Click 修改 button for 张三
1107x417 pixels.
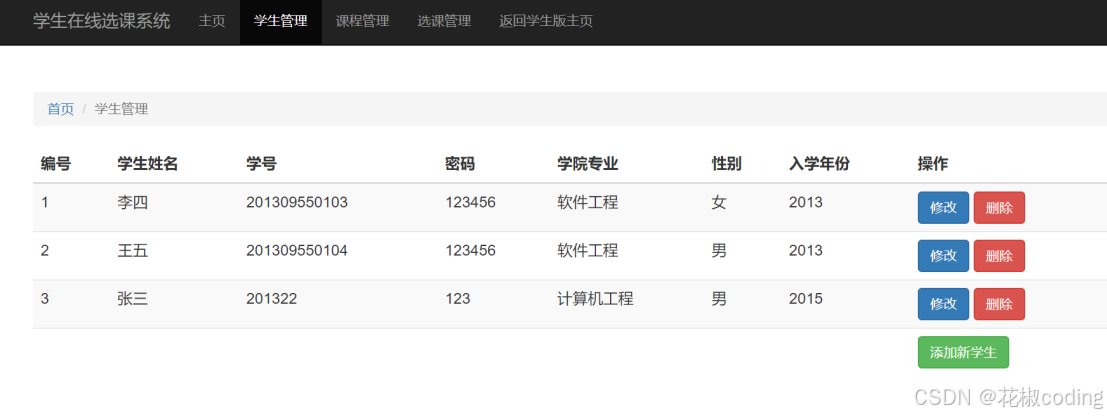pyautogui.click(x=943, y=304)
